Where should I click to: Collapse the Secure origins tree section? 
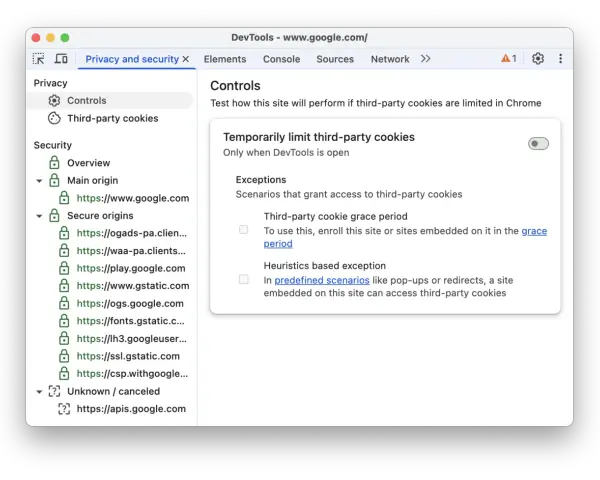[x=39, y=216]
